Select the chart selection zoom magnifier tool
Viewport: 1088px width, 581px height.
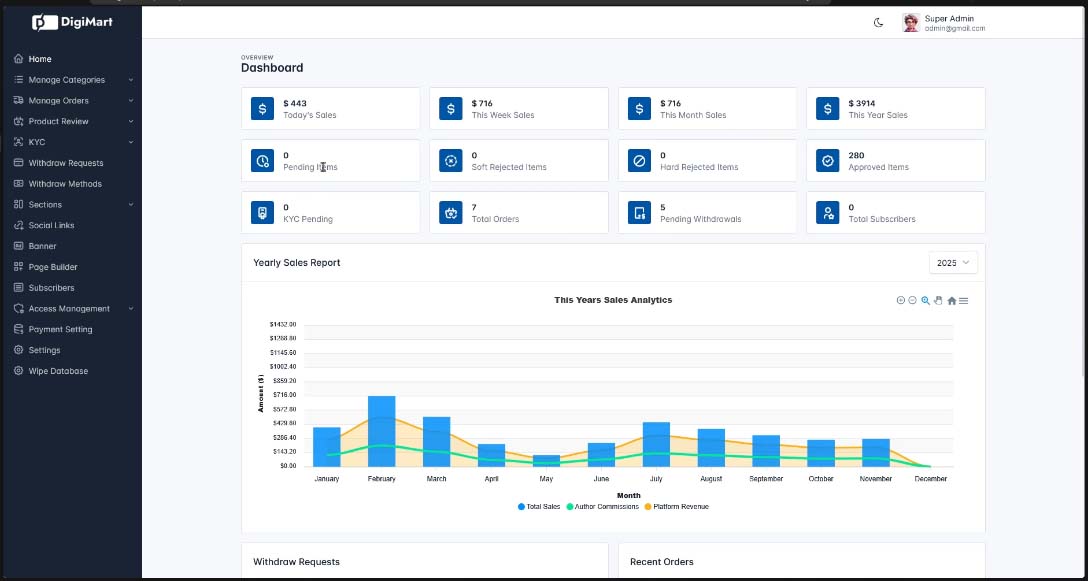[925, 300]
